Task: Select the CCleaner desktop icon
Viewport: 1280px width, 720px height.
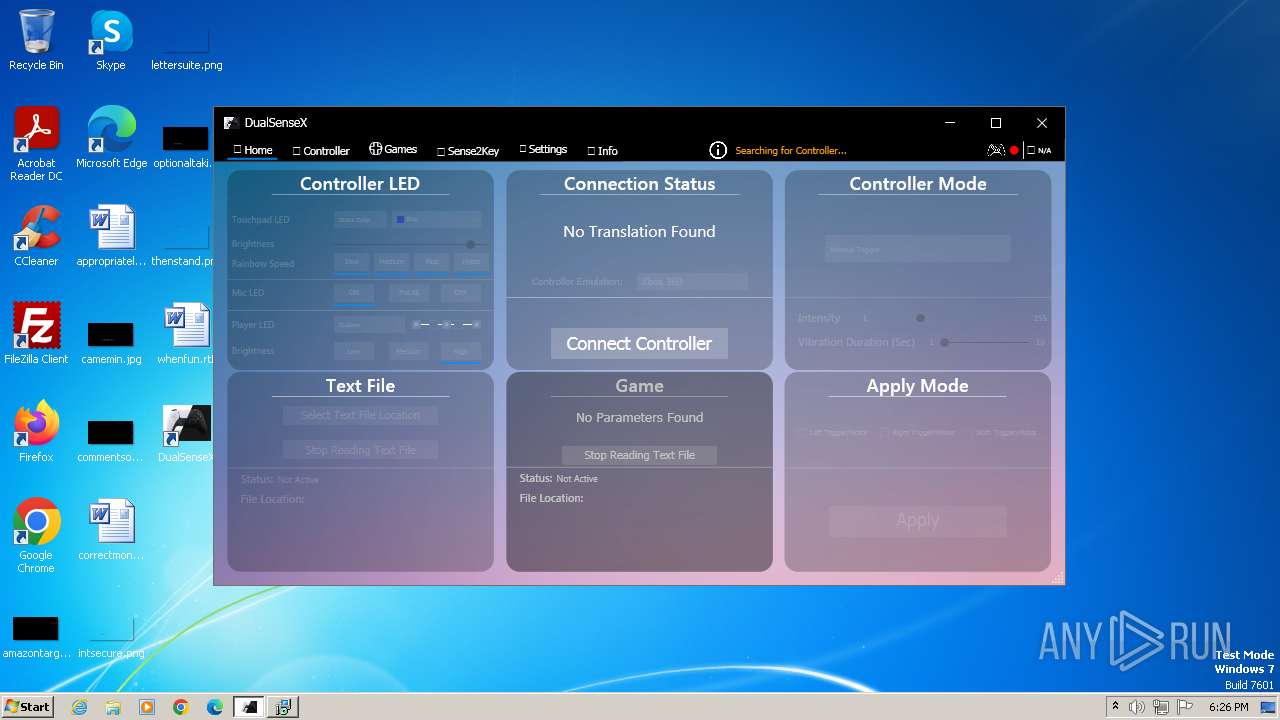Action: tap(36, 236)
